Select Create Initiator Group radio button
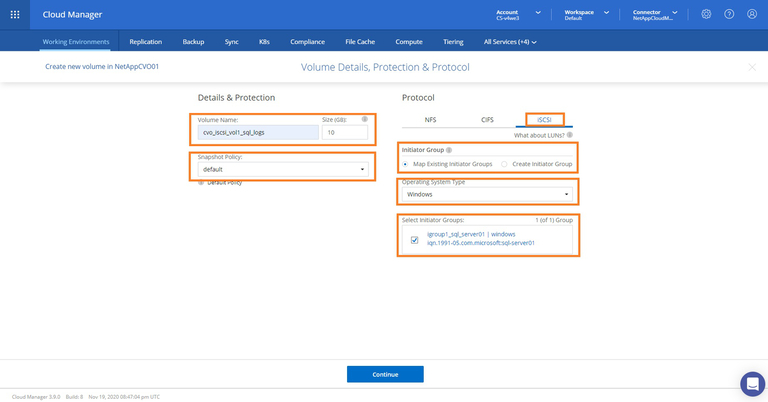768x402 pixels. 505,163
